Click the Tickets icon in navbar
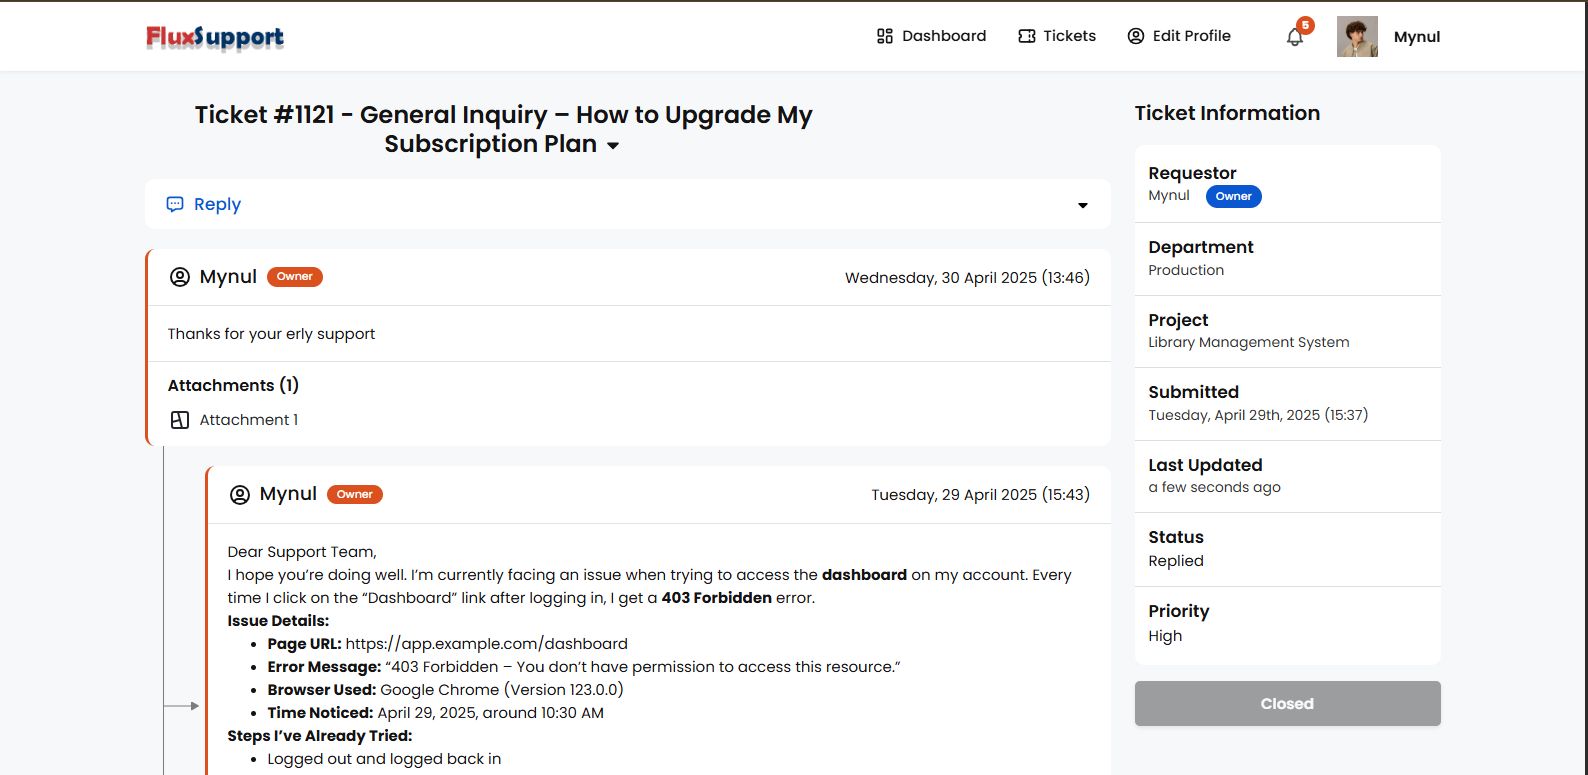Viewport: 1588px width, 775px height. 1026,36
